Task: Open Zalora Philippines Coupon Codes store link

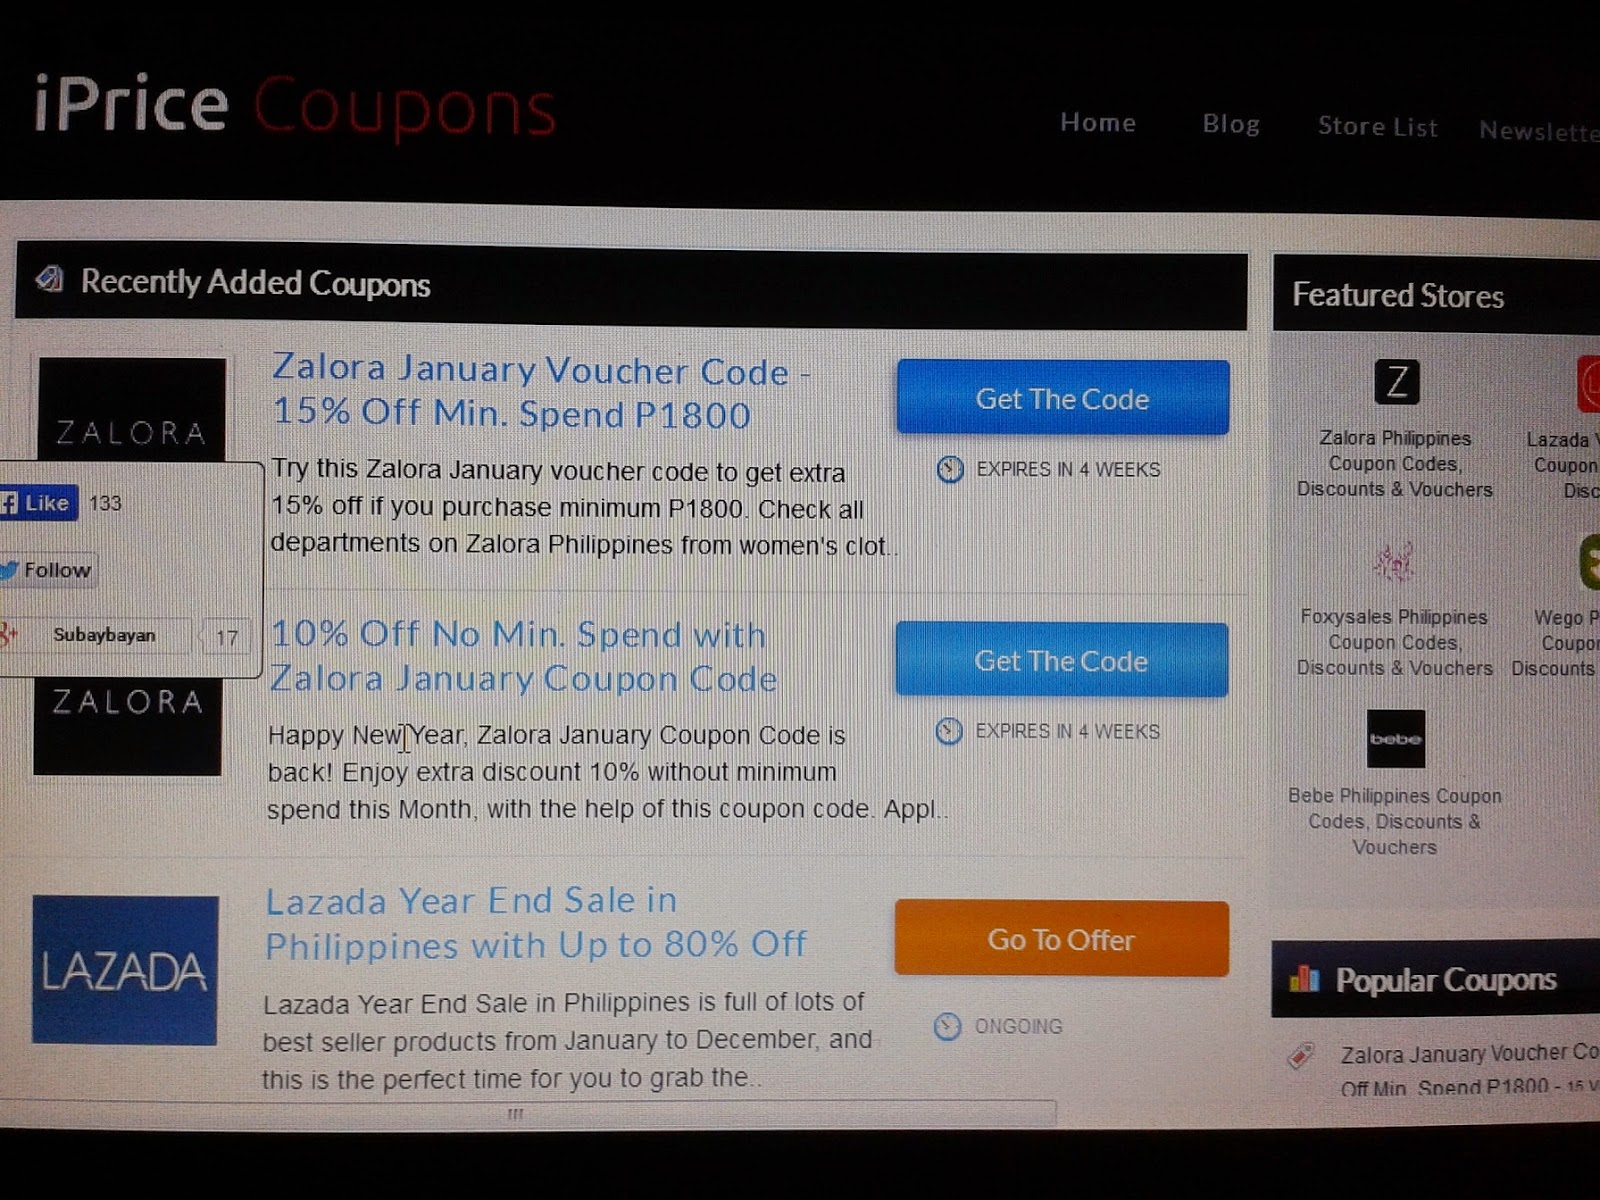Action: tap(1395, 464)
